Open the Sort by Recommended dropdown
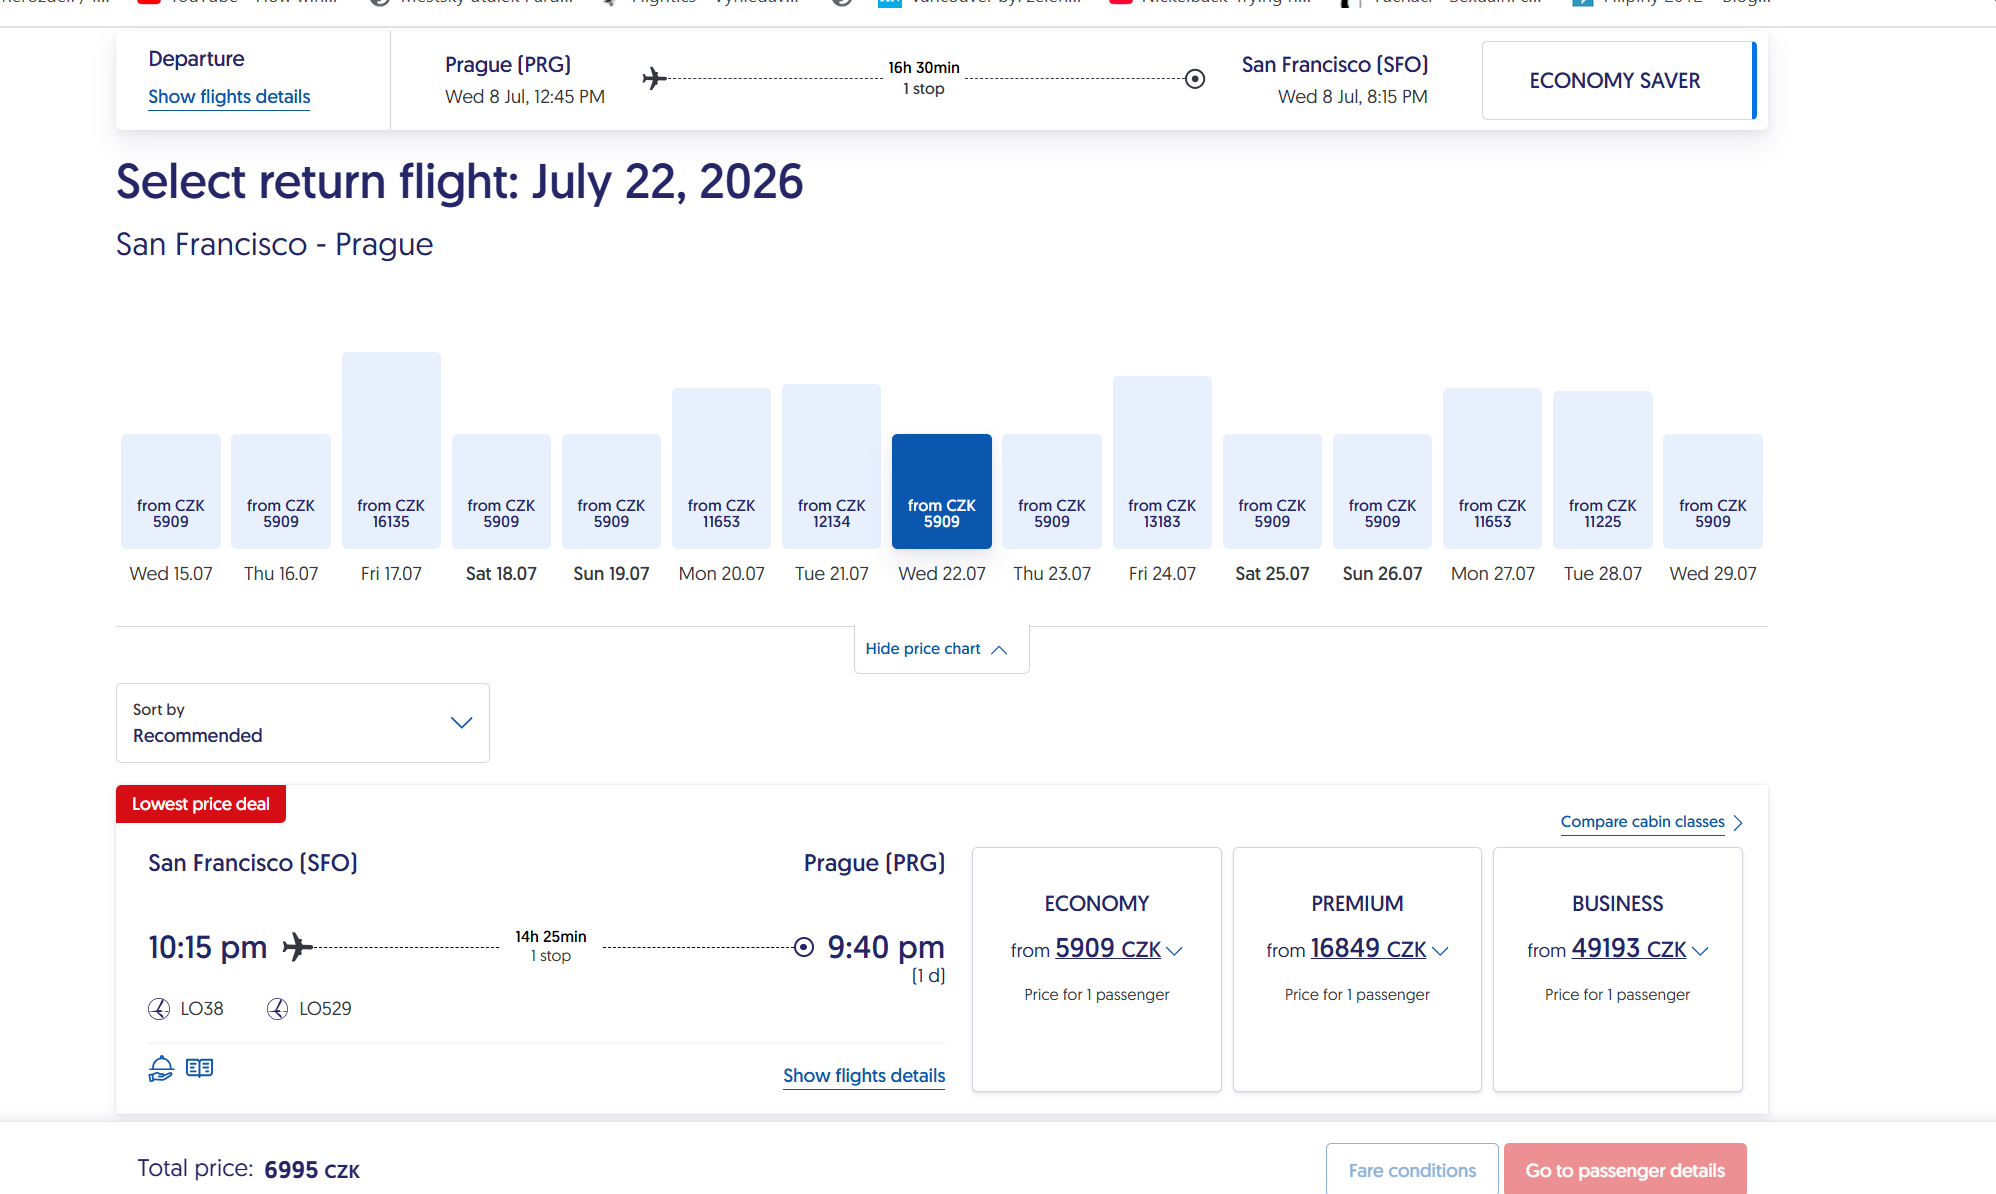The height and width of the screenshot is (1194, 1996). click(302, 723)
